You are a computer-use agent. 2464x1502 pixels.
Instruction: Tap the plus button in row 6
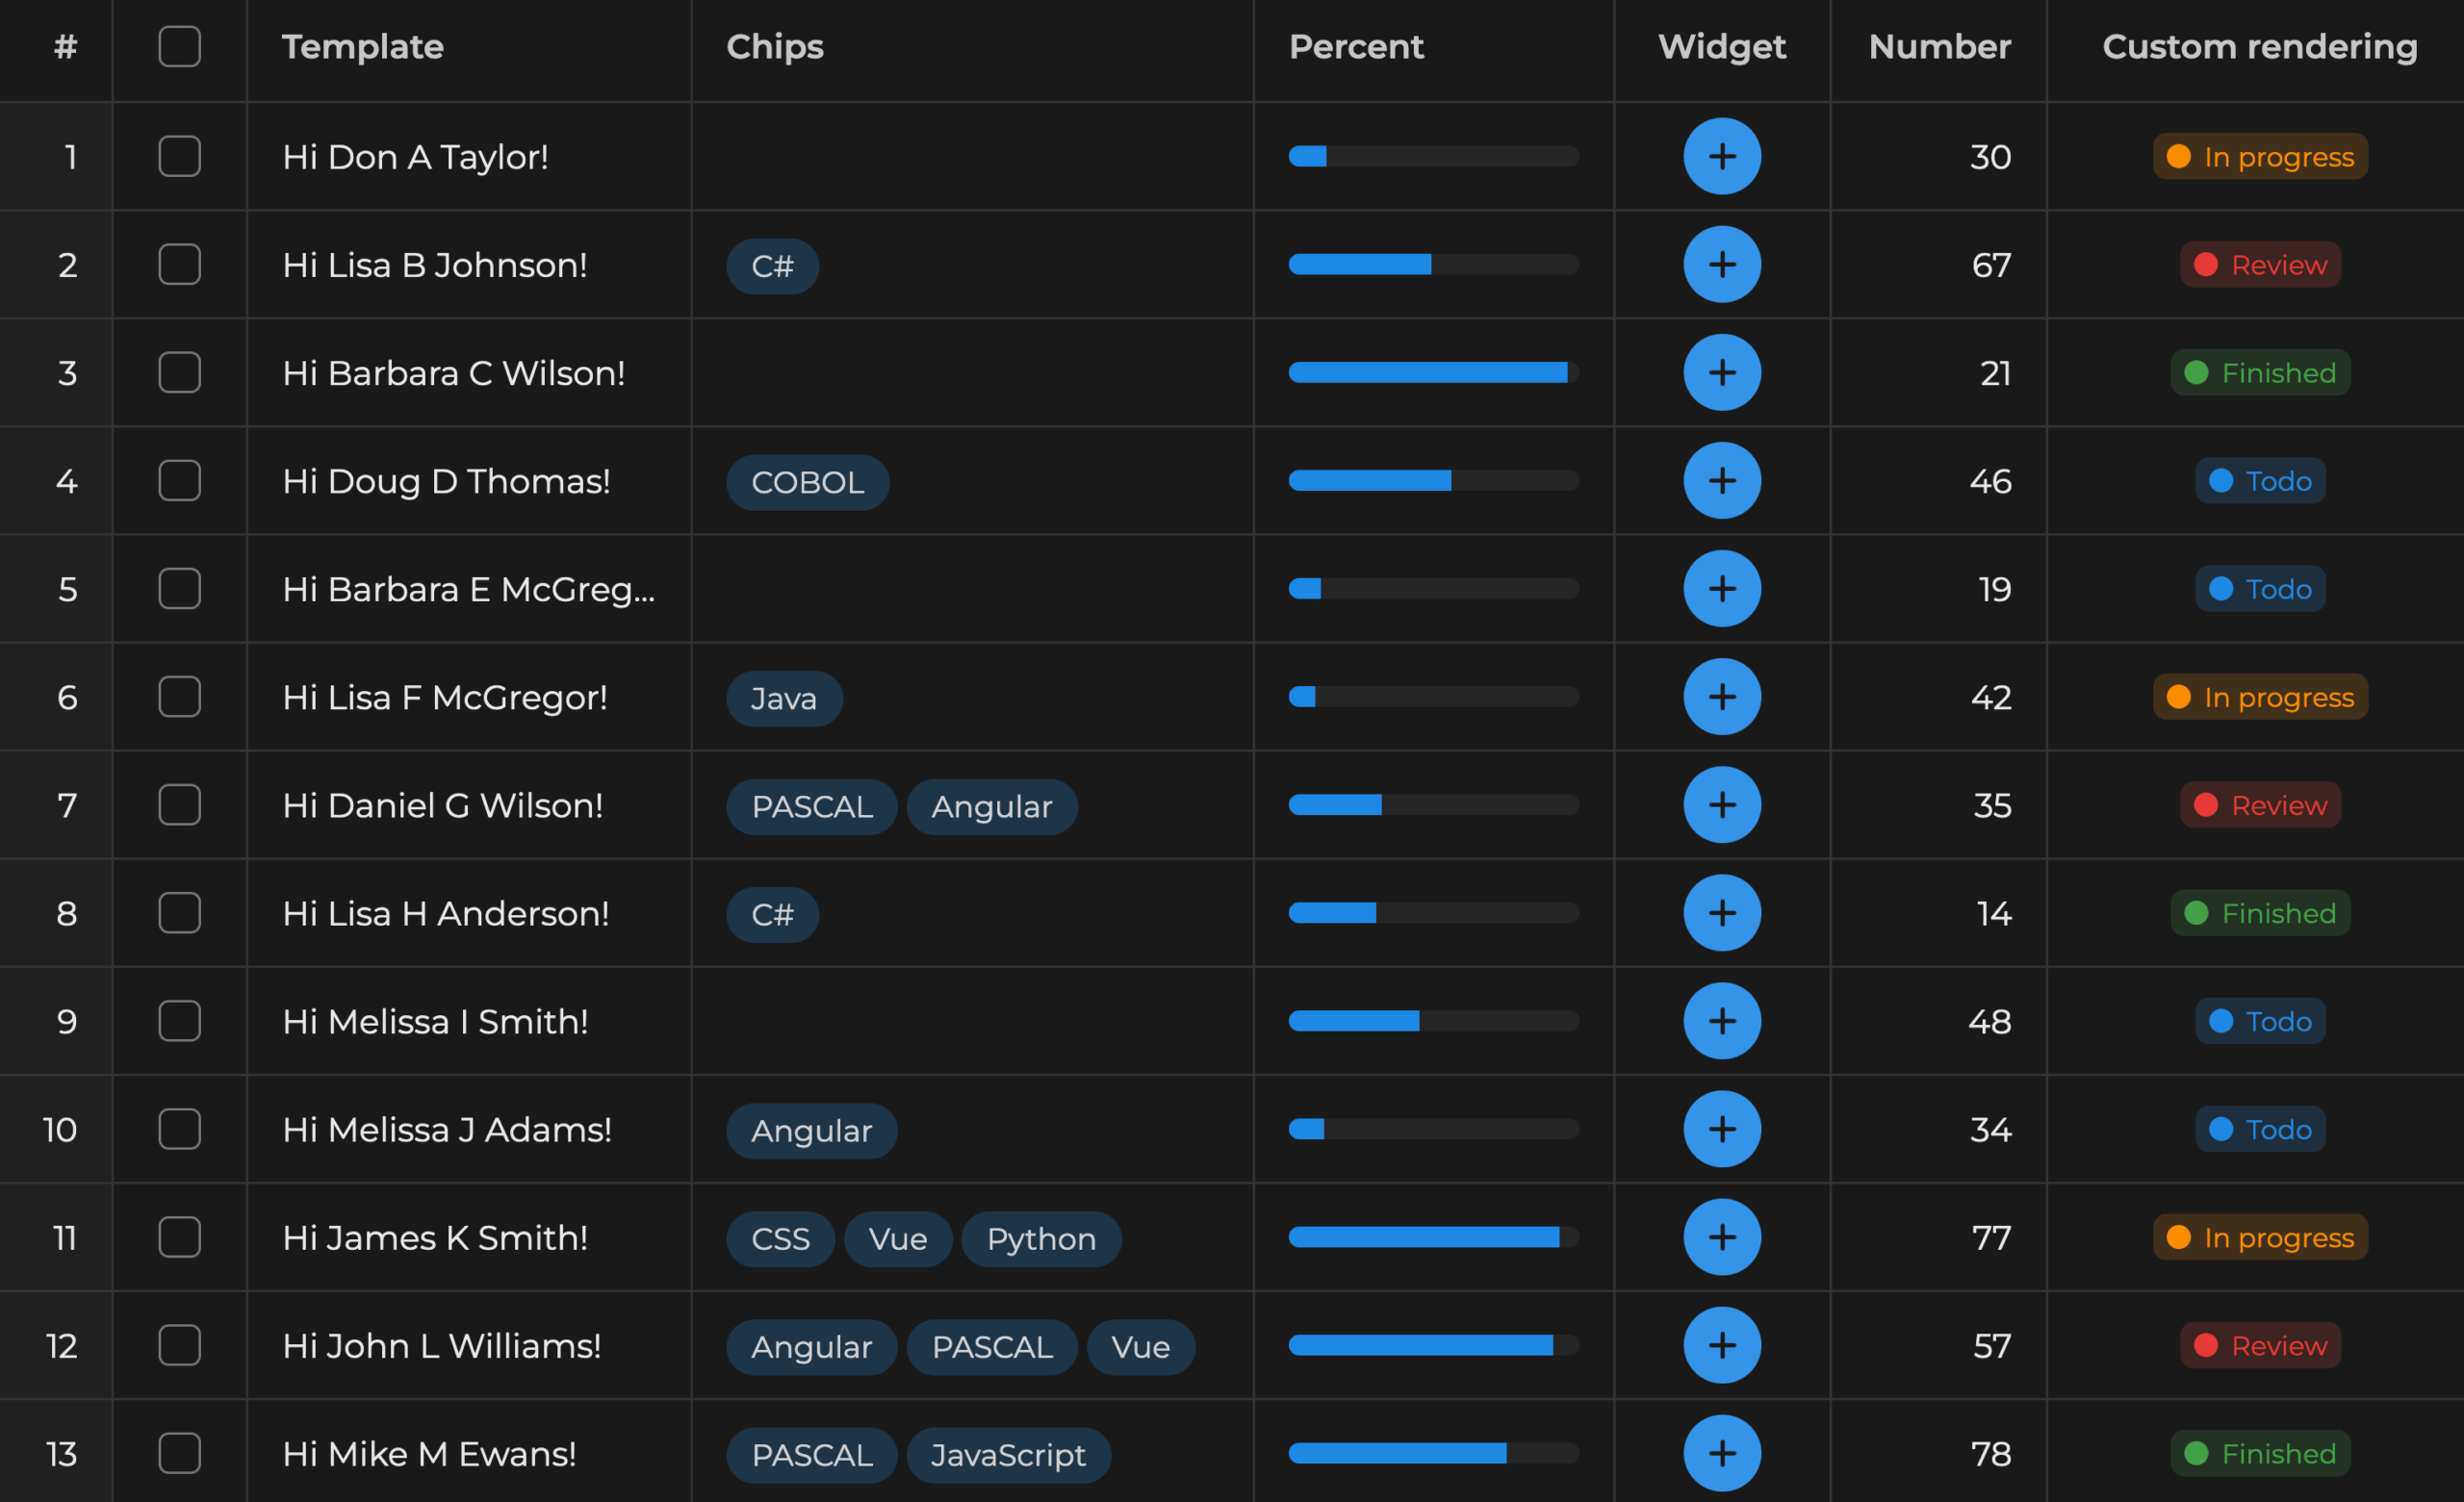1721,697
